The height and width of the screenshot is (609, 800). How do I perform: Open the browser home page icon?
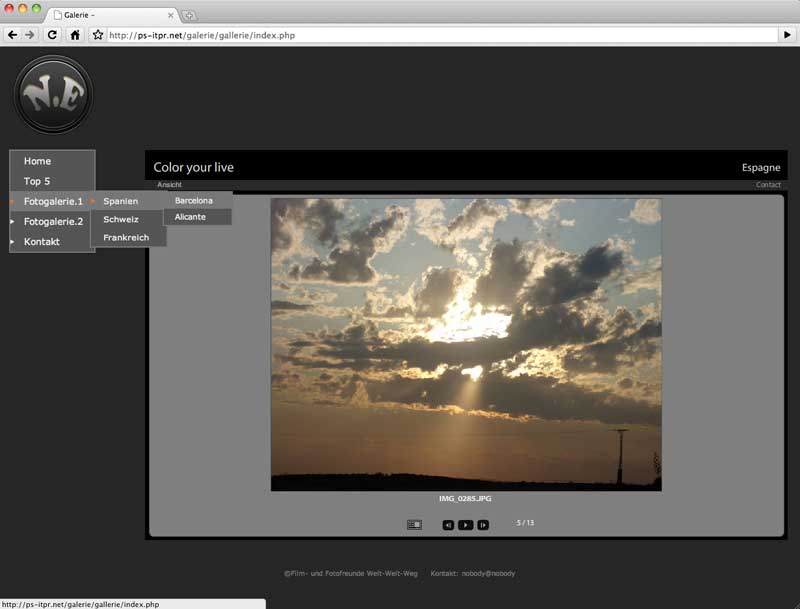click(75, 35)
